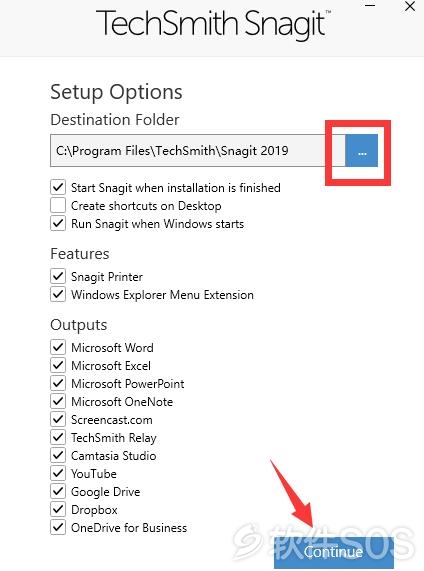
Task: Minimize the Snagit installer window
Action: (370, 6)
